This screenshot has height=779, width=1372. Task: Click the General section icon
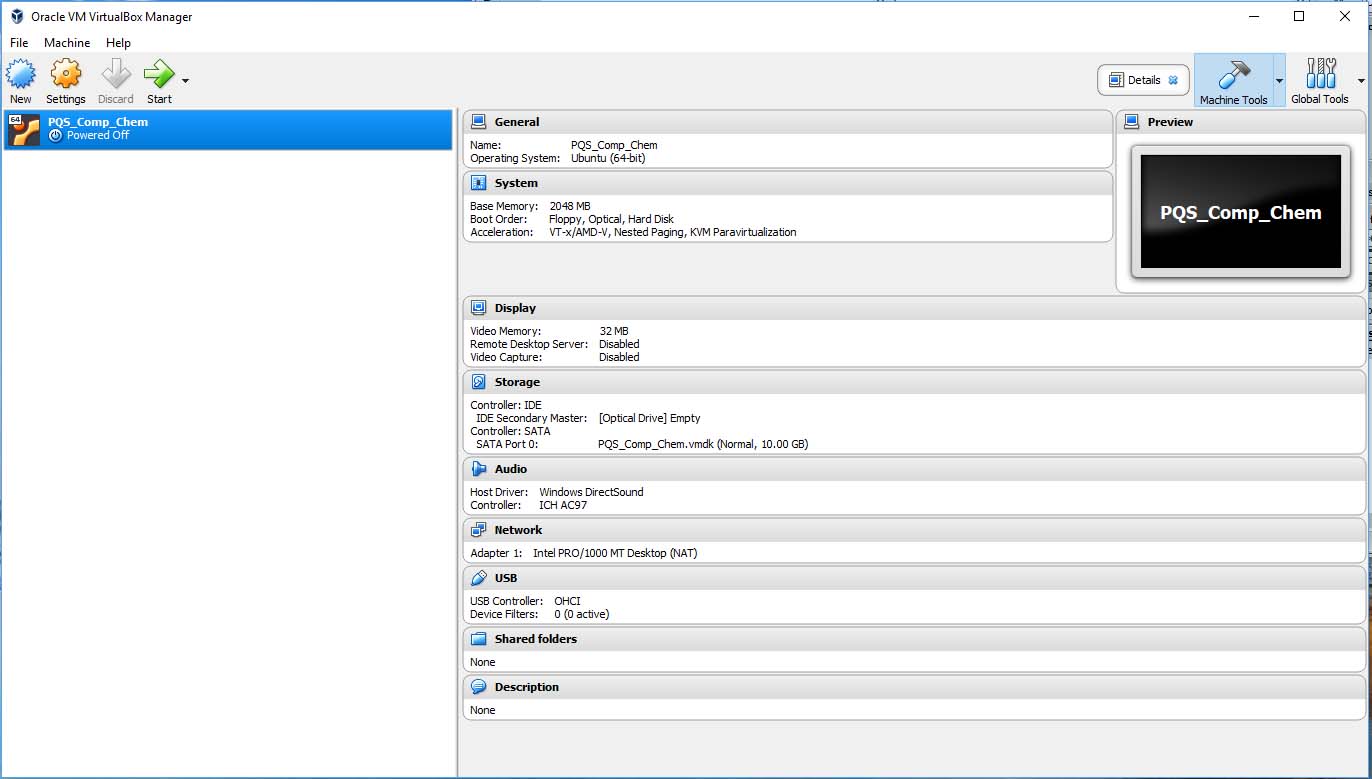[x=478, y=122]
